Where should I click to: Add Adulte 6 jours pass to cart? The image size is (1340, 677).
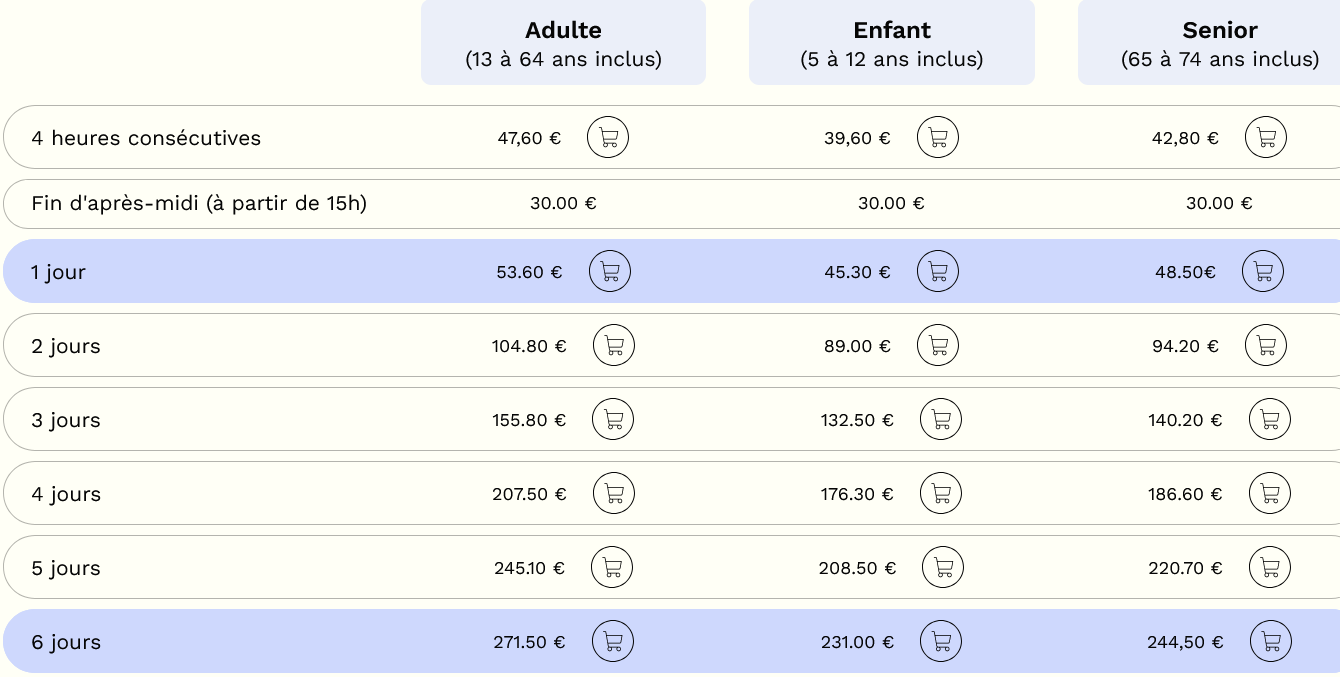pos(613,642)
